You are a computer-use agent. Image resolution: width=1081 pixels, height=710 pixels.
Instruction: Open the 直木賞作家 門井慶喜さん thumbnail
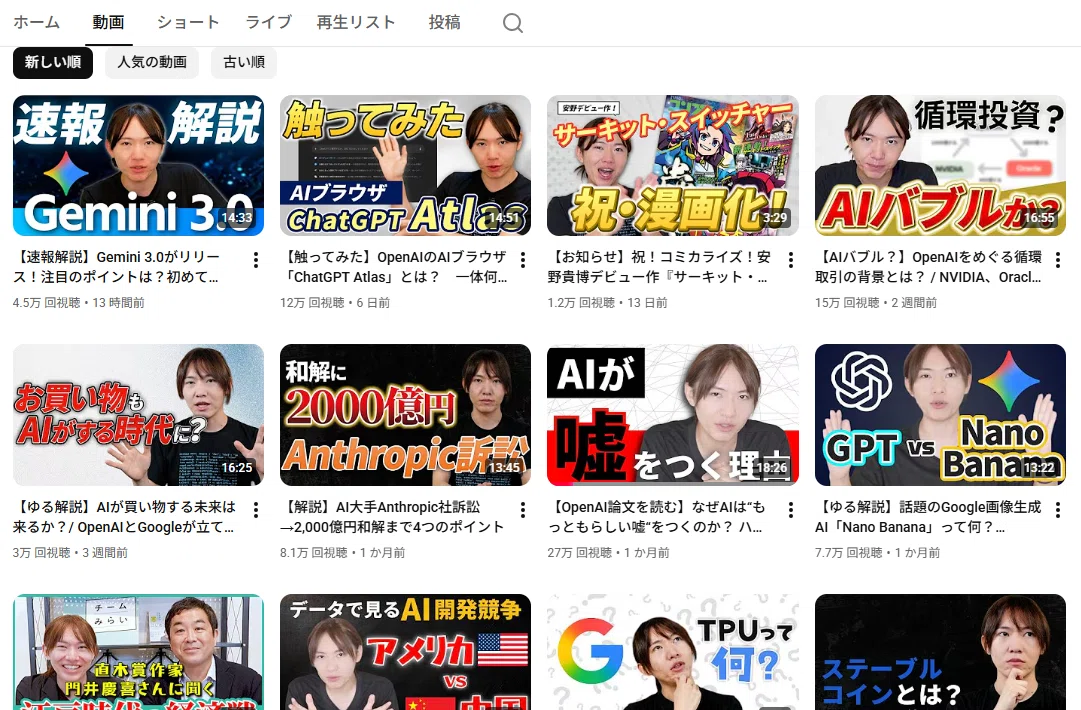(139, 652)
